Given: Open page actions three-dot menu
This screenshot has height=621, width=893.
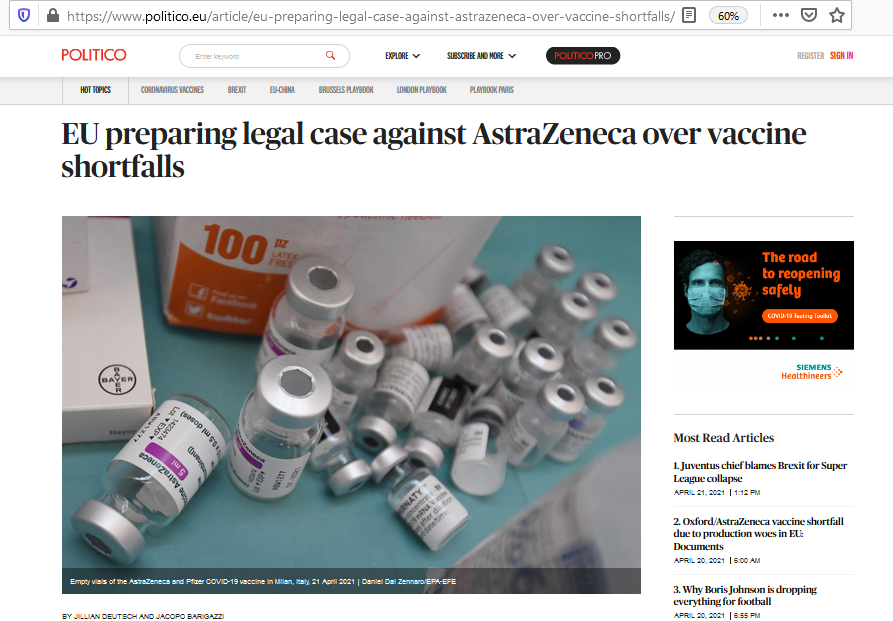Looking at the screenshot, I should pyautogui.click(x=780, y=15).
